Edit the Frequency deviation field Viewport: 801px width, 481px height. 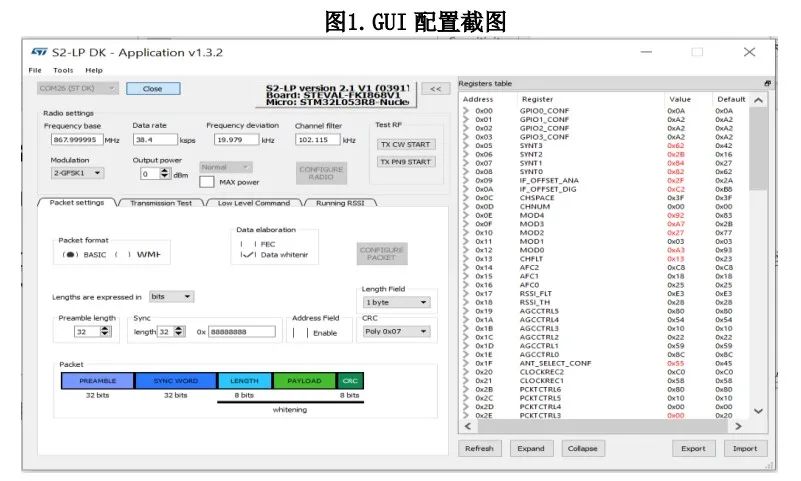click(x=236, y=139)
